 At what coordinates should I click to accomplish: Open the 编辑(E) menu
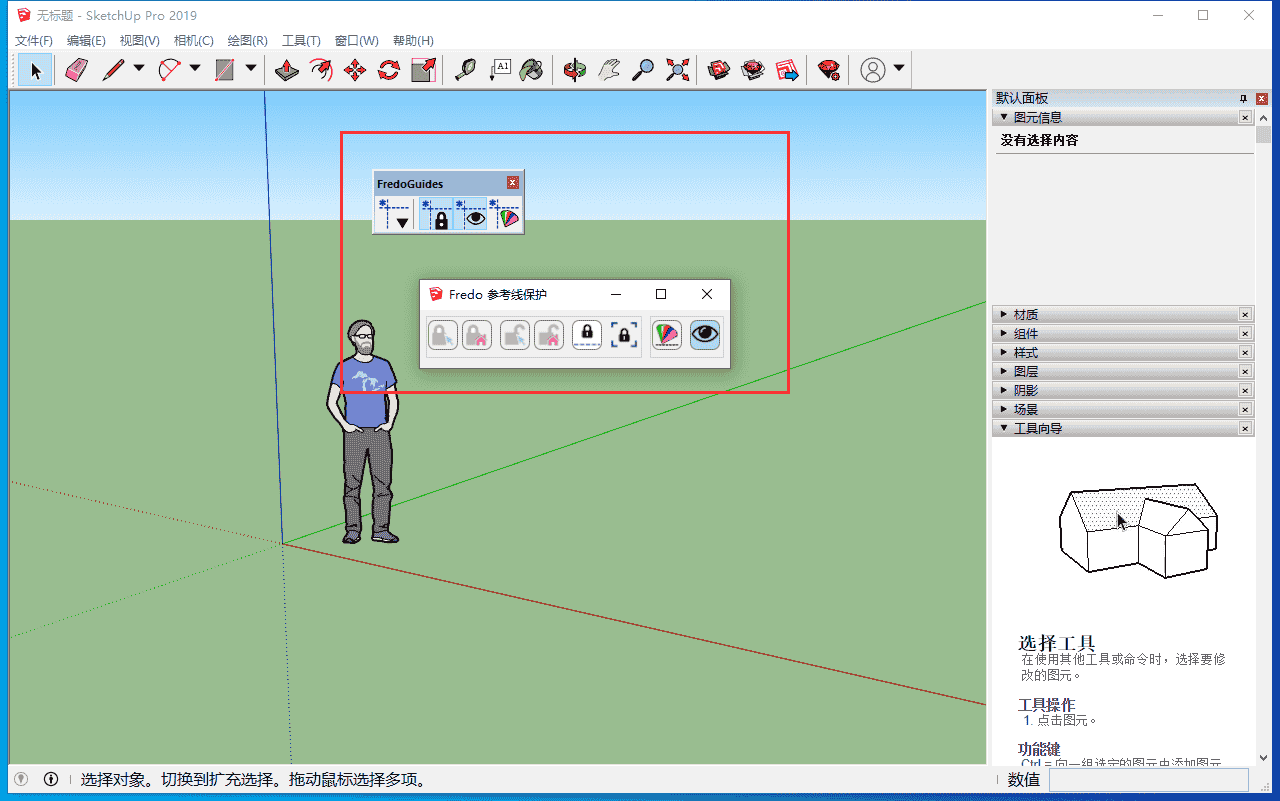point(86,41)
